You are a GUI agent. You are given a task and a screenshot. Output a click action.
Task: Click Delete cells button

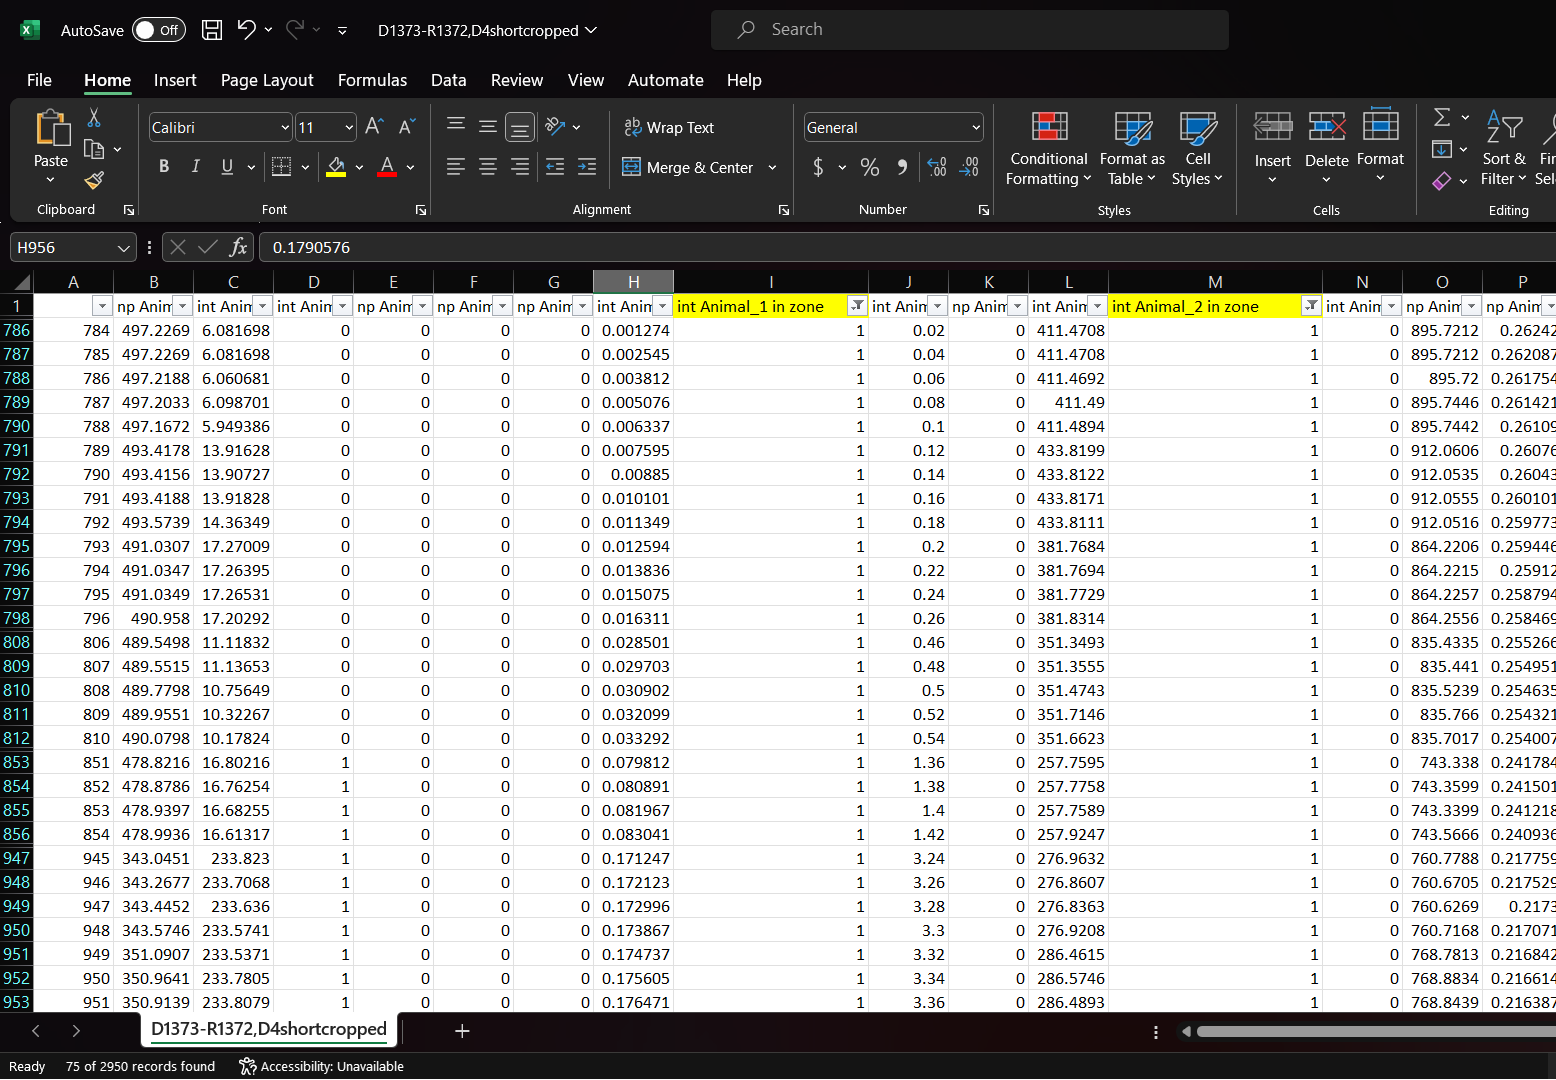tap(1327, 148)
